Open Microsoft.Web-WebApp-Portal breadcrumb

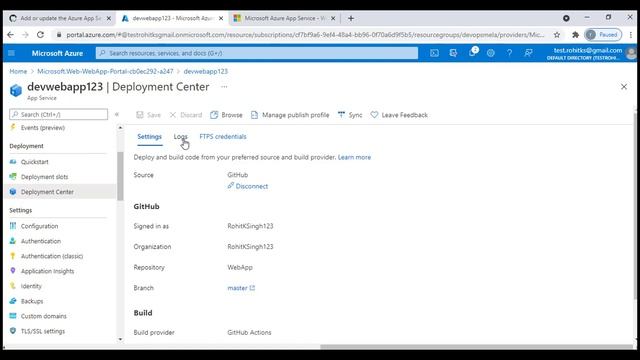105,71
